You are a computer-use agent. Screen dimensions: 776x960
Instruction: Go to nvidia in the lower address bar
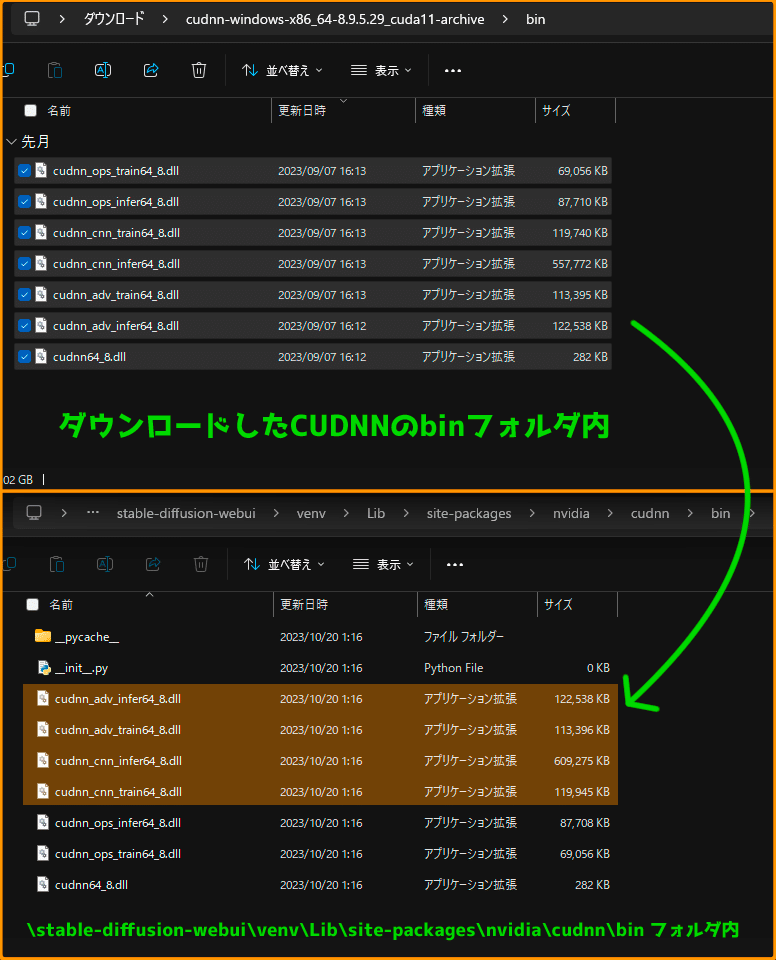click(571, 513)
